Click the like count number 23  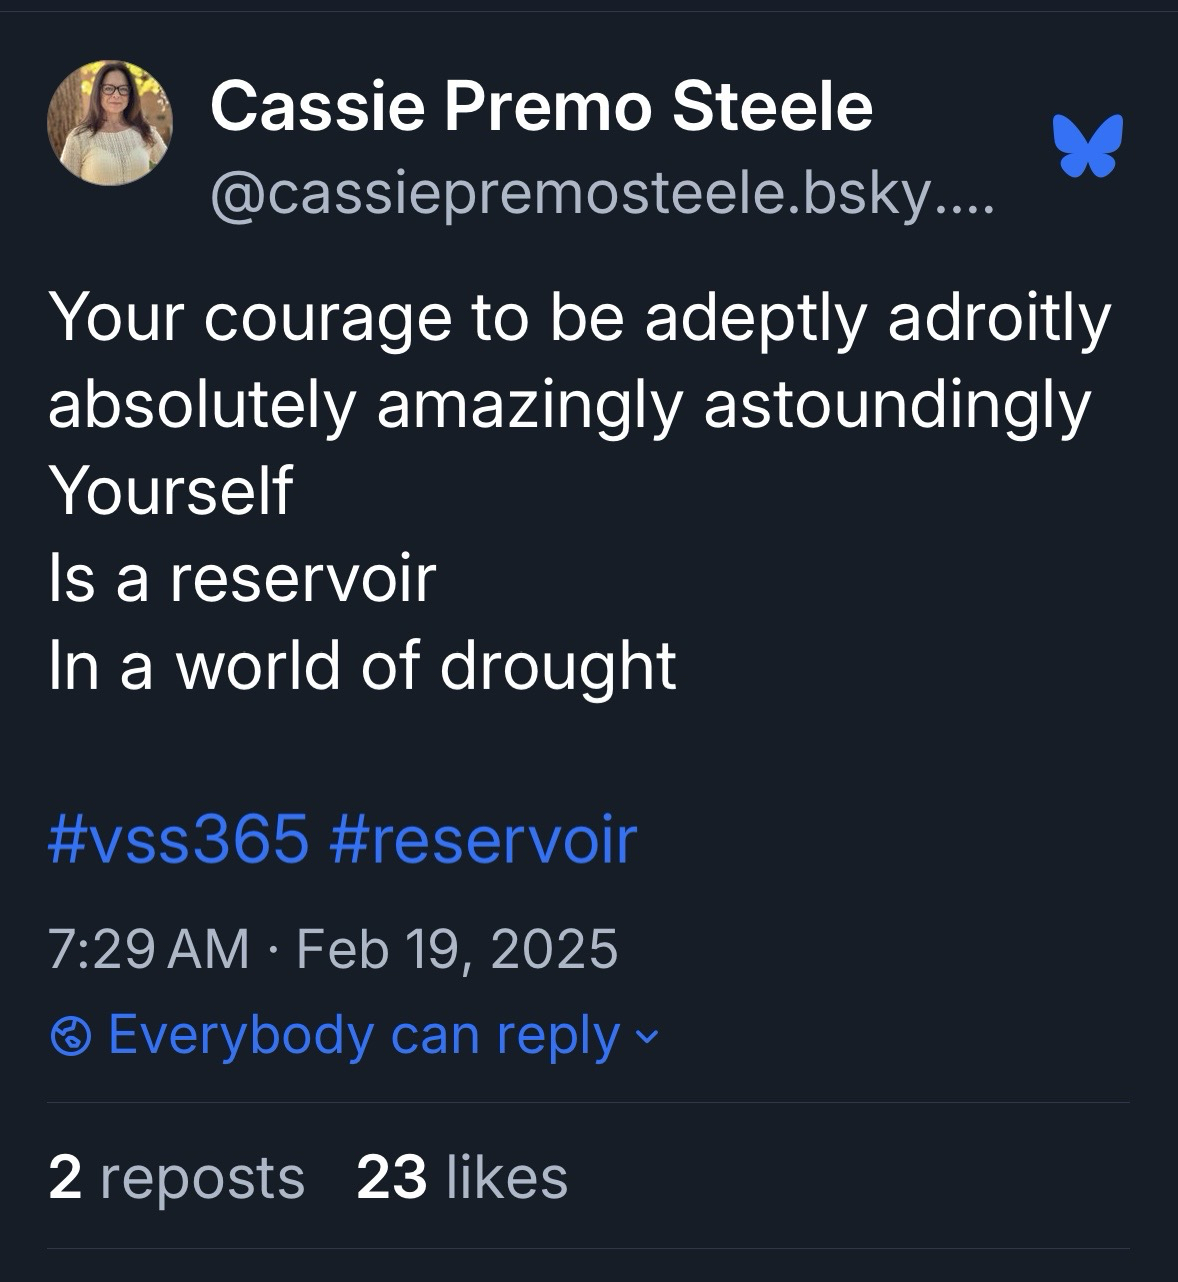(x=391, y=1177)
